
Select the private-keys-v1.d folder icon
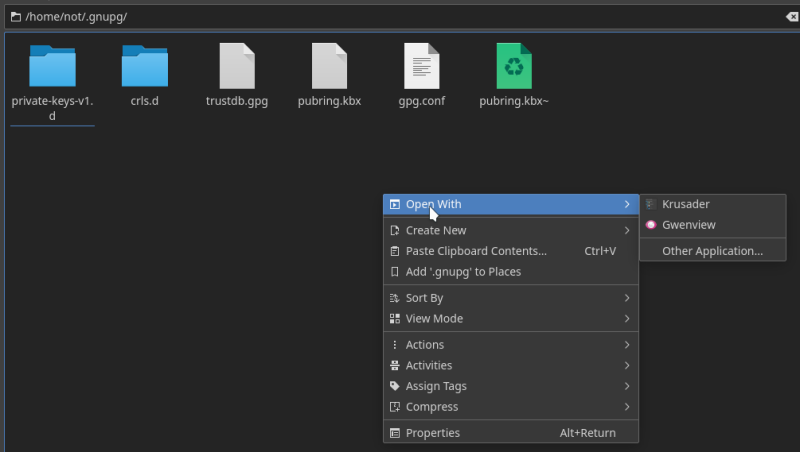(53, 66)
